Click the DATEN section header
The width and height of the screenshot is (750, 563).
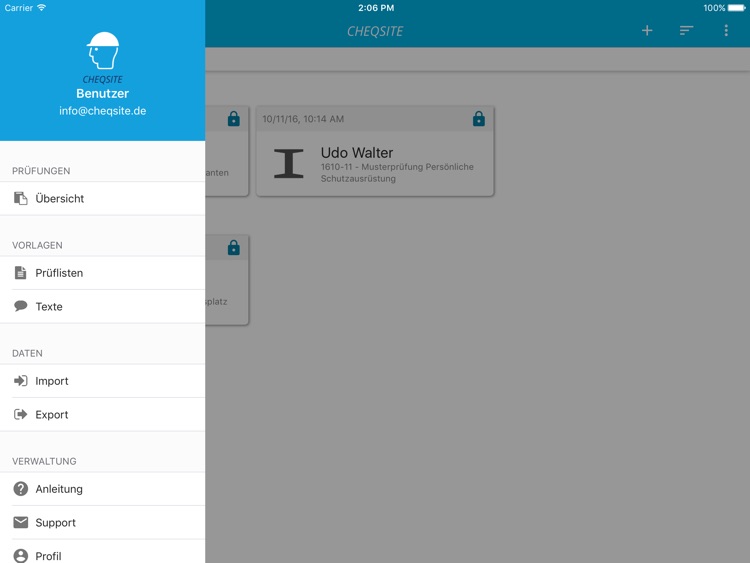coord(27,353)
